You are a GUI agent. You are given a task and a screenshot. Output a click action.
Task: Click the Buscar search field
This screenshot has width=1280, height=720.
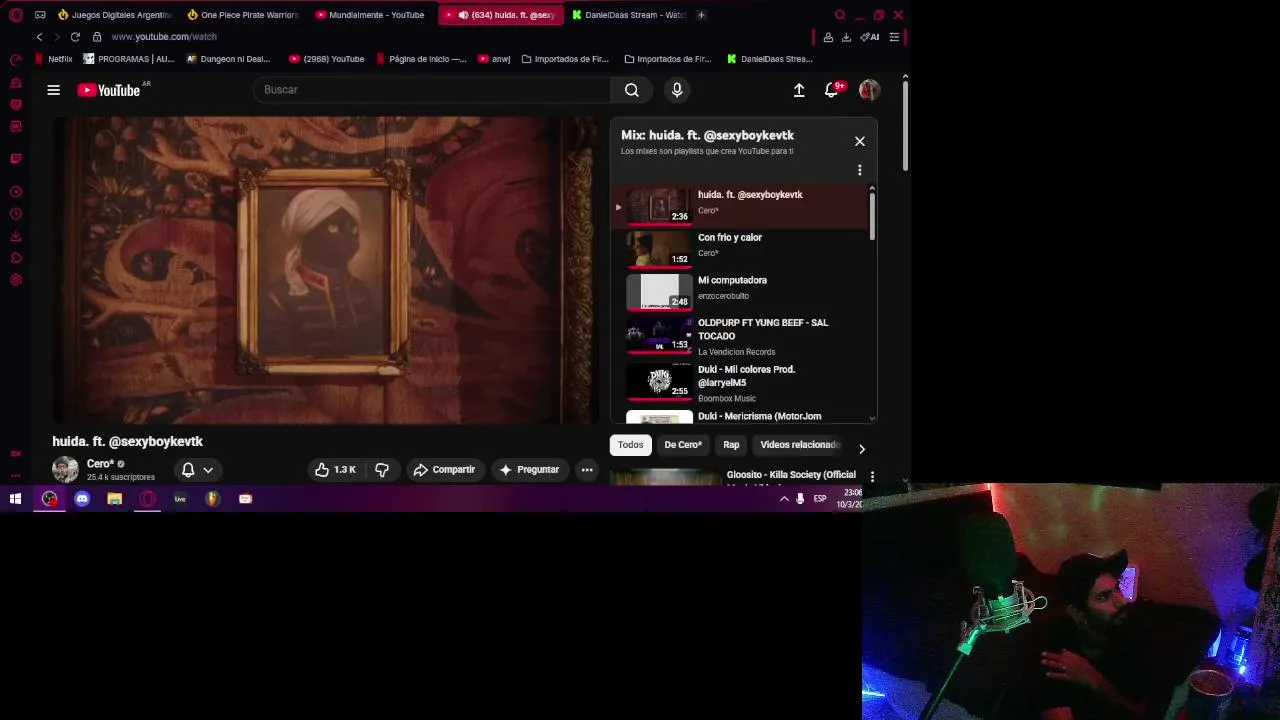coord(432,90)
